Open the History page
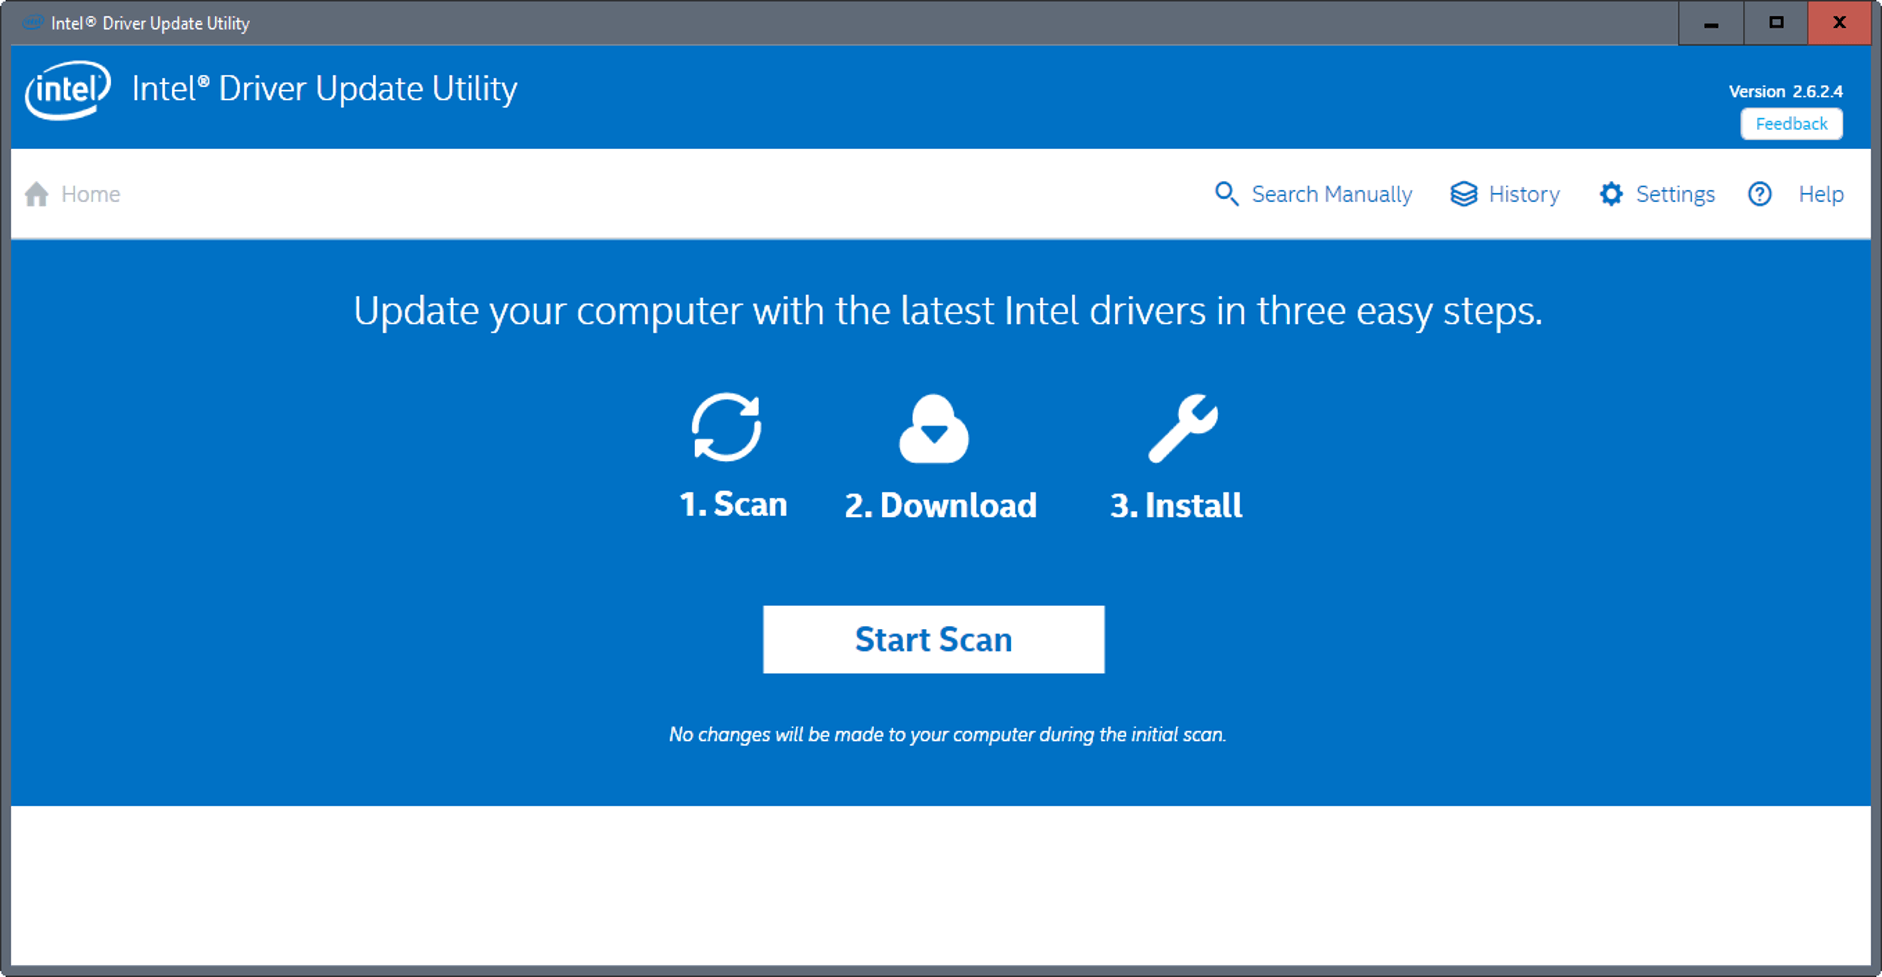This screenshot has width=1882, height=977. click(x=1524, y=194)
